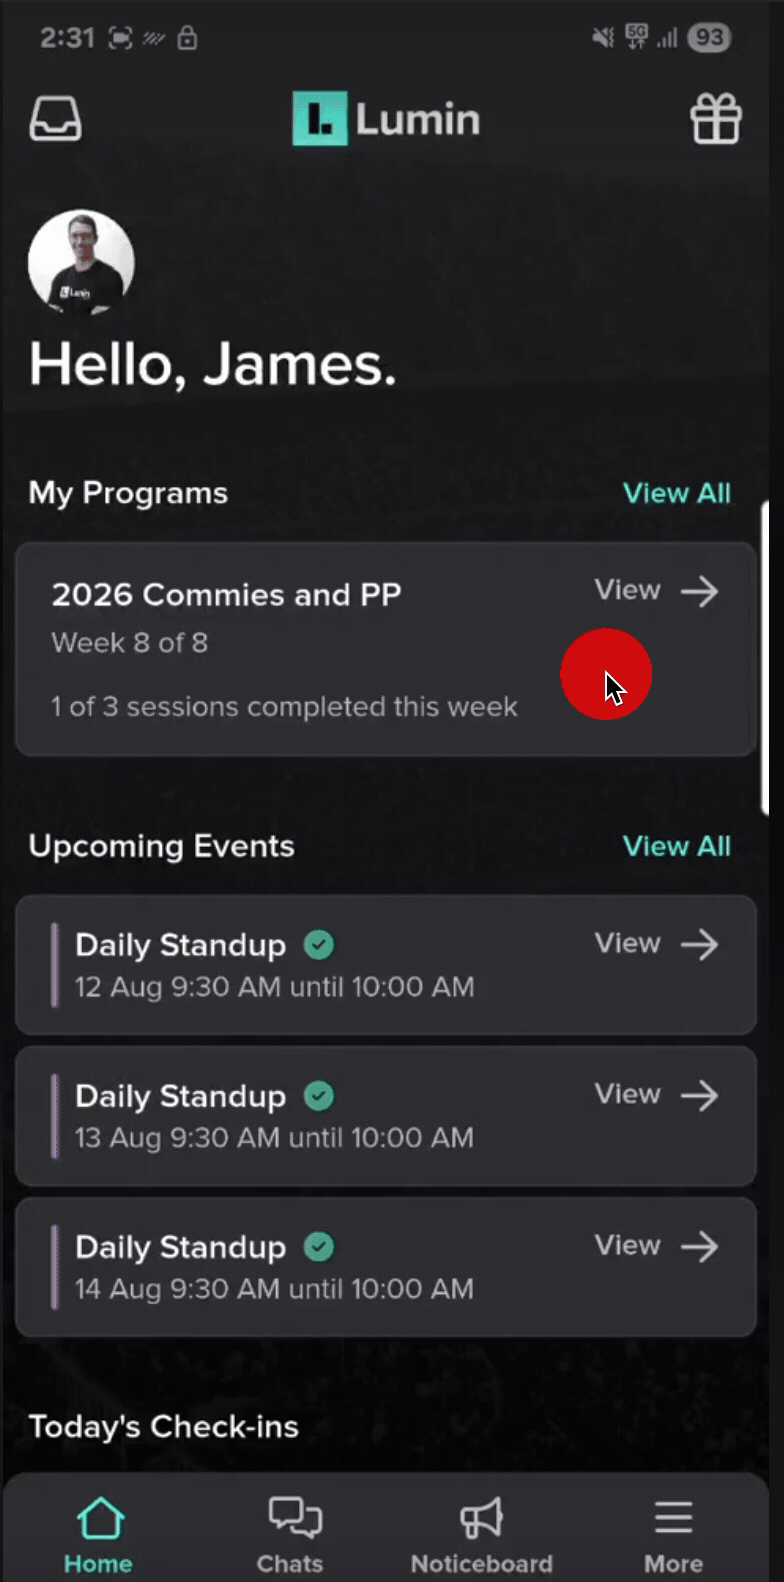Open arrow for 2026 Commies and PP
784x1582 pixels.
click(699, 591)
